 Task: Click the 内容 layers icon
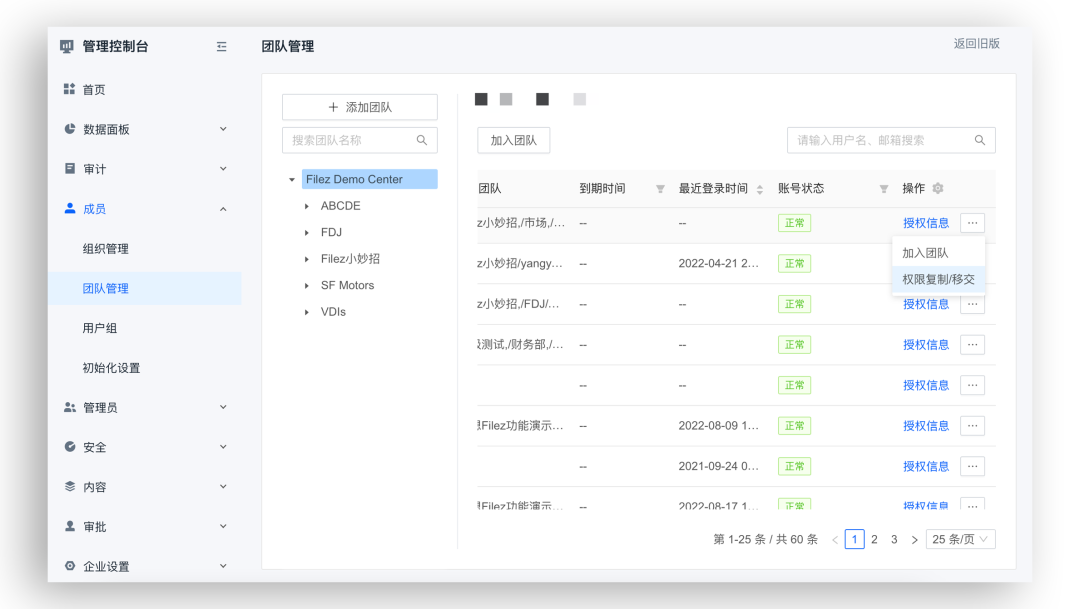point(70,486)
